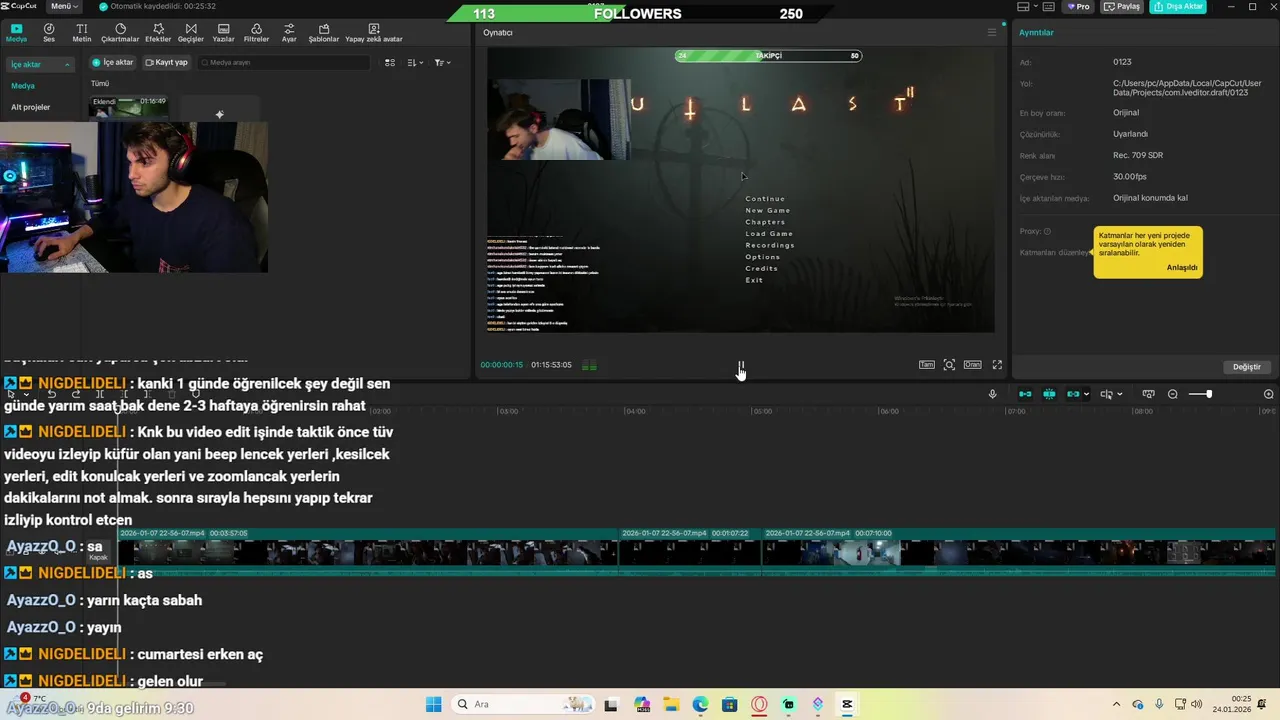Open the Efektler effects tab
The width and height of the screenshot is (1280, 720).
click(158, 33)
